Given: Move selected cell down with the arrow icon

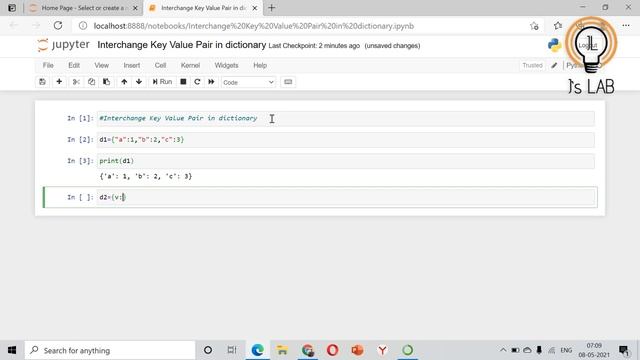Looking at the screenshot, I should pyautogui.click(x=139, y=82).
